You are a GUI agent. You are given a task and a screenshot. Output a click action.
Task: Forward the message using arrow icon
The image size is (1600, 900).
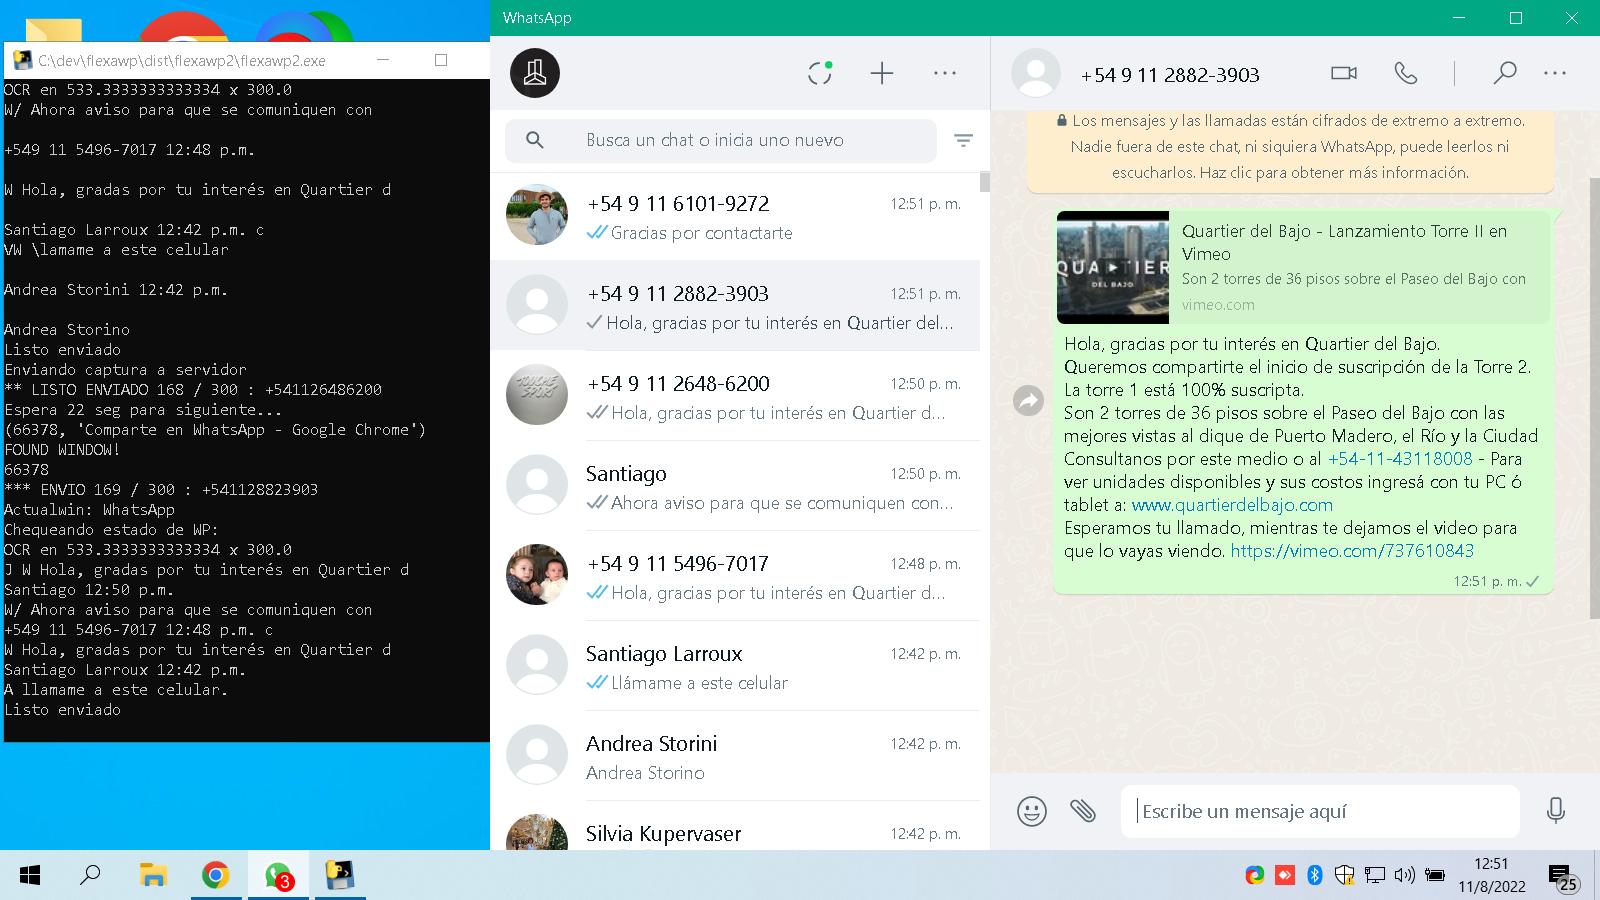[1028, 401]
